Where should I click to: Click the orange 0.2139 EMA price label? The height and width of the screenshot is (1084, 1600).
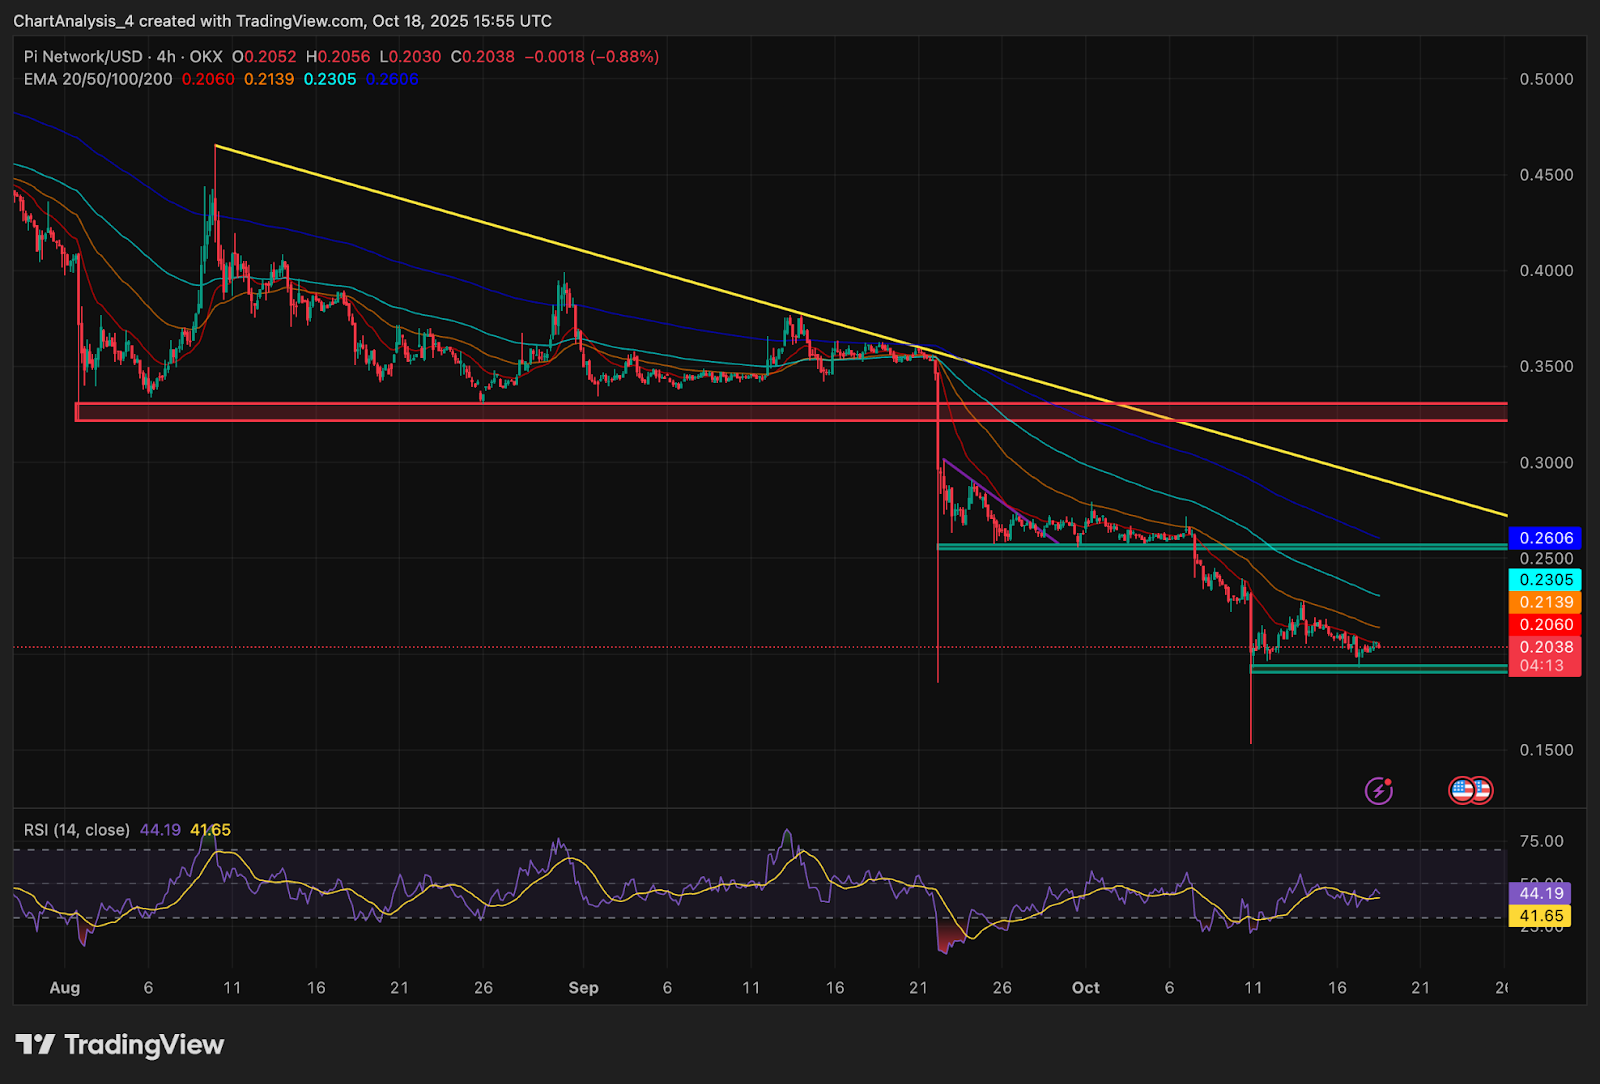[x=1545, y=602]
